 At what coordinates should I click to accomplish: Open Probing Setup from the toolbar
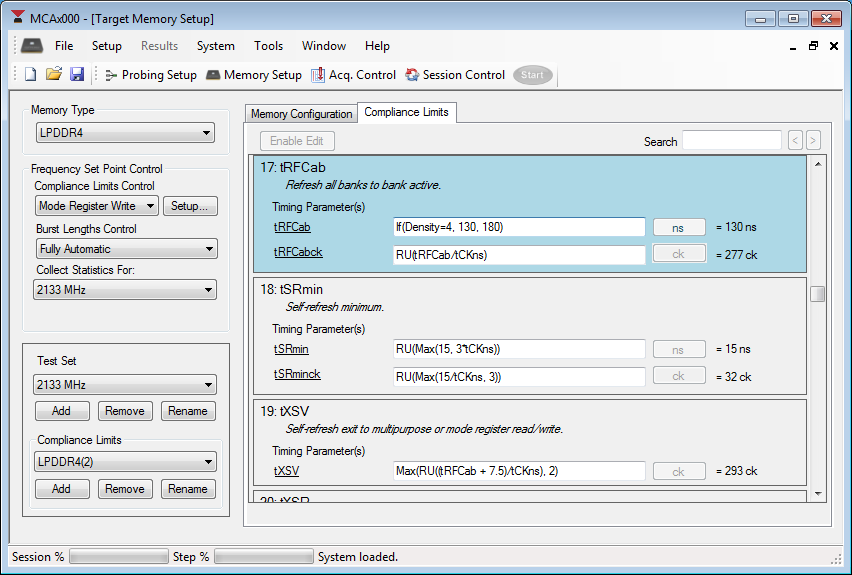pyautogui.click(x=150, y=75)
